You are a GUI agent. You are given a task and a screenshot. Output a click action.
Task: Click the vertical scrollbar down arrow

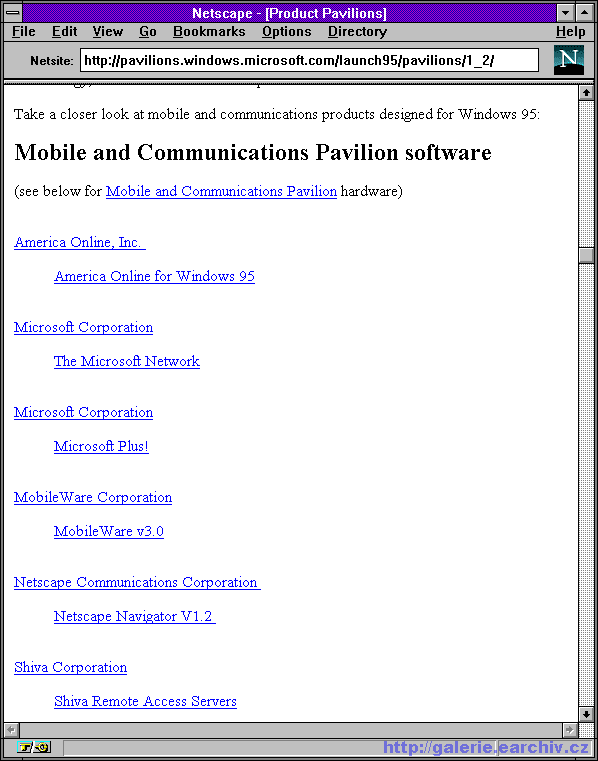tap(586, 714)
